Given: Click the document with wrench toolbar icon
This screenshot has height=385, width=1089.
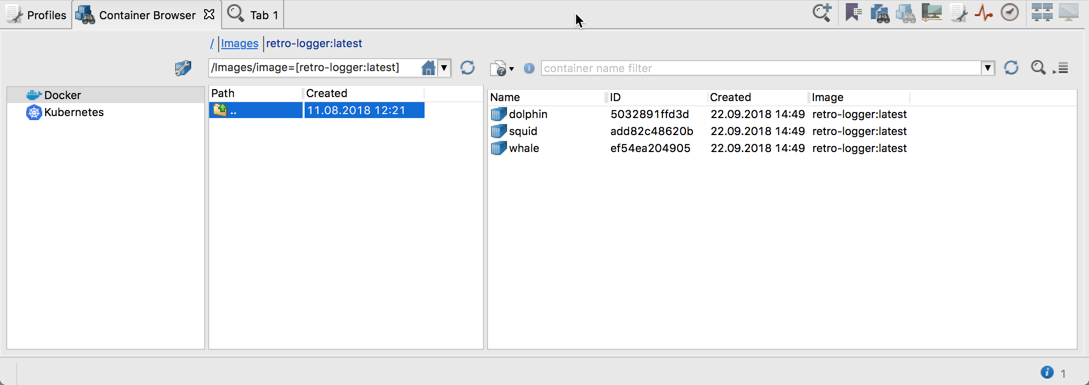Looking at the screenshot, I should coord(959,13).
